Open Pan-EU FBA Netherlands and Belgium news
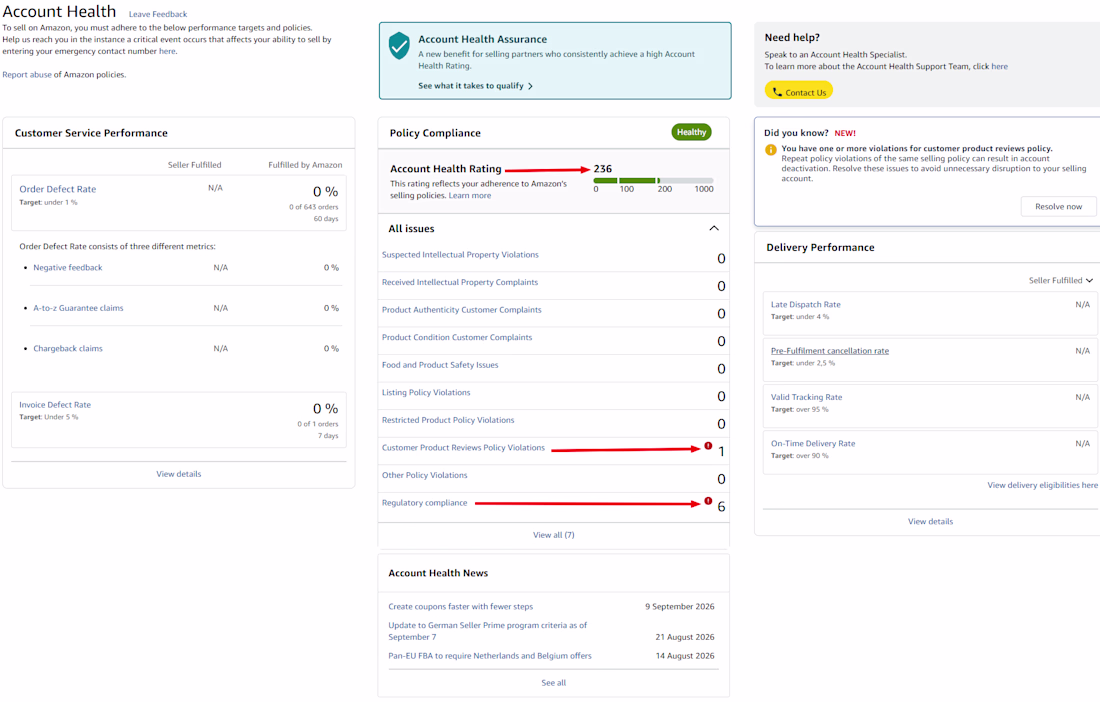This screenshot has width=1100, height=702. tap(490, 656)
